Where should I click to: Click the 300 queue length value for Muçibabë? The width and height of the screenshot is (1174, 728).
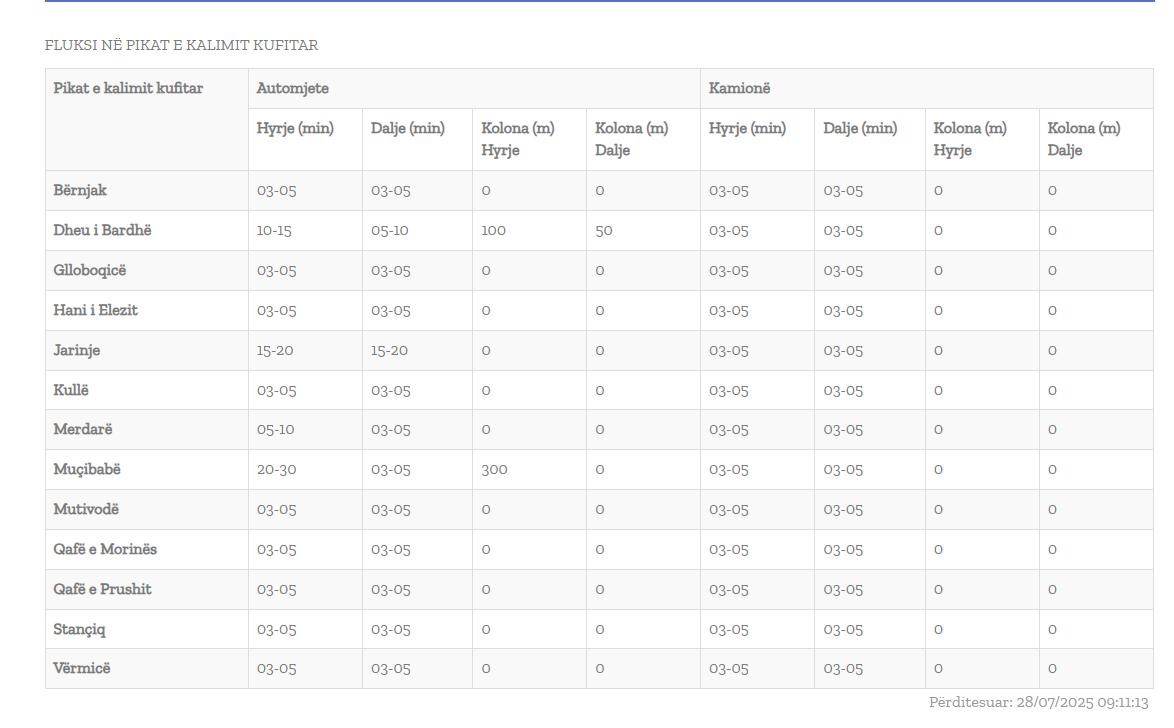[494, 469]
